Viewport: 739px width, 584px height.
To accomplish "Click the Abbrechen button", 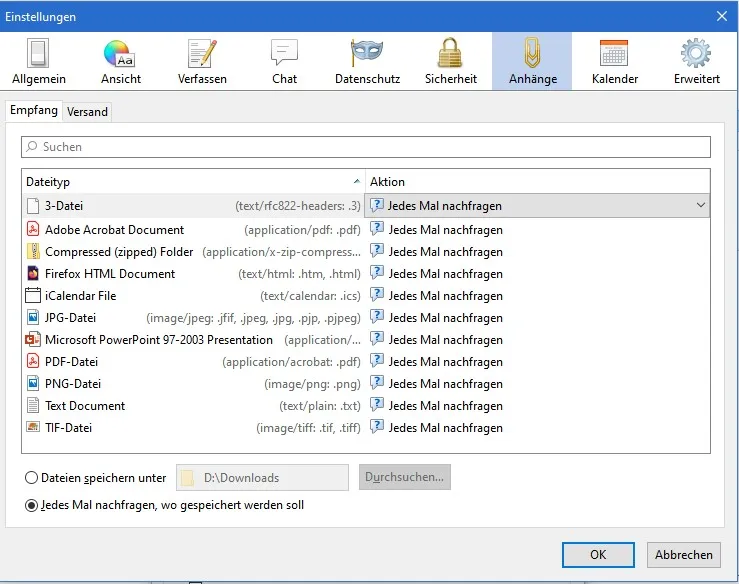I will 683,554.
